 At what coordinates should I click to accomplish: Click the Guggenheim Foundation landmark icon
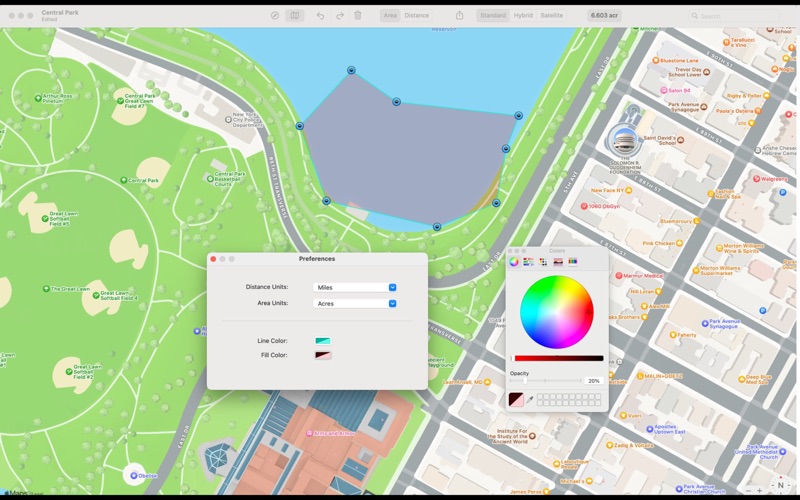click(x=626, y=139)
